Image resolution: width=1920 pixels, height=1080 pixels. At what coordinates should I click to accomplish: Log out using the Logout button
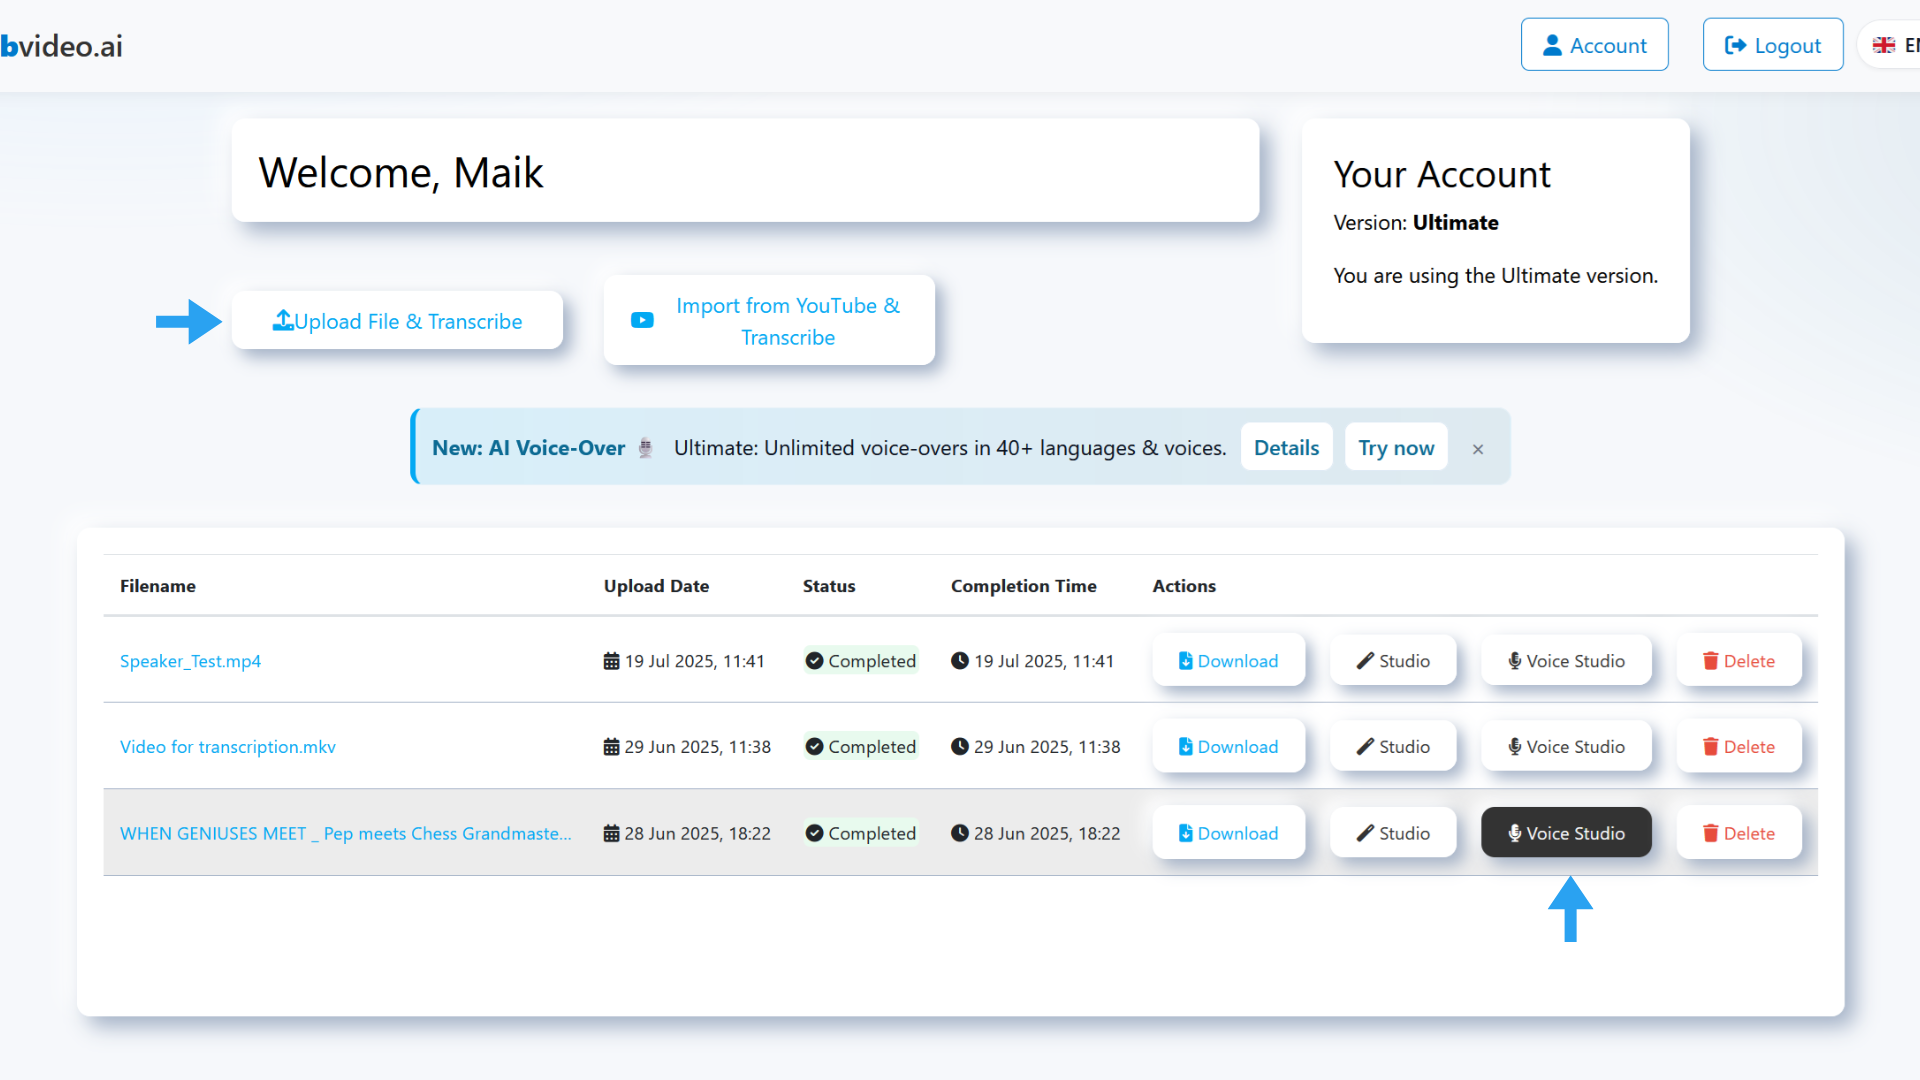[1773, 44]
